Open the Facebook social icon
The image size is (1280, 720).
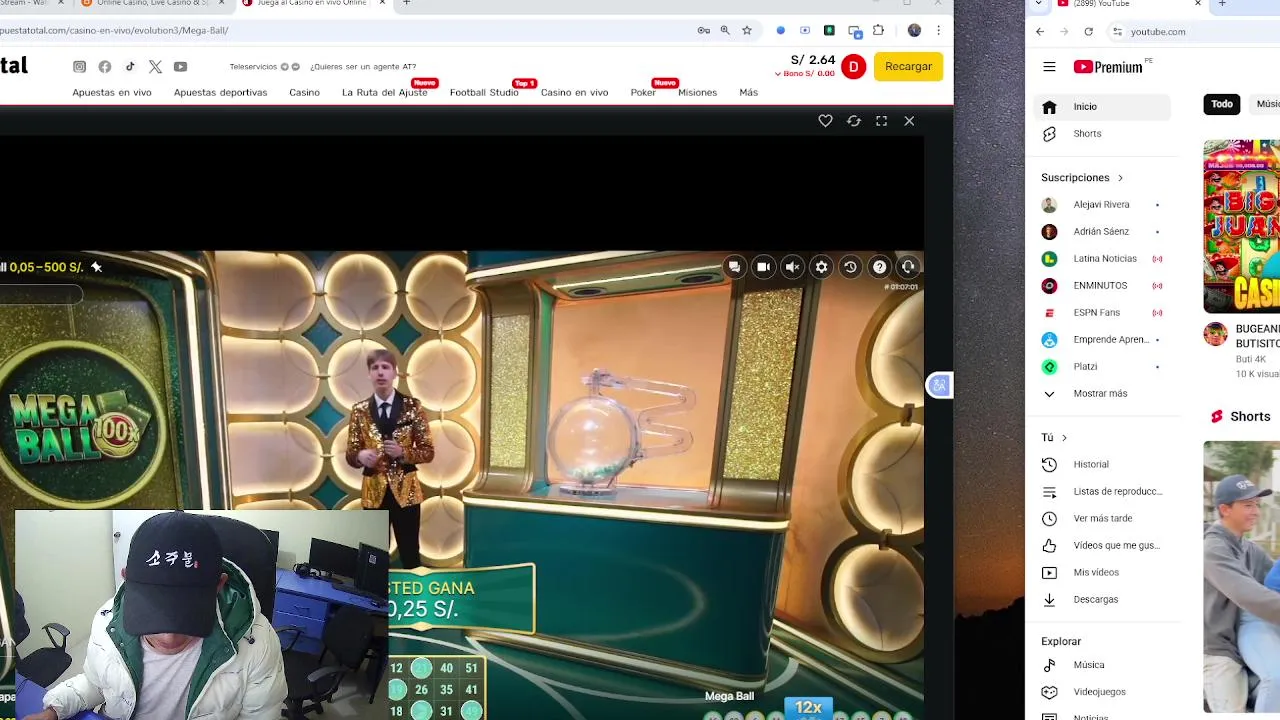click(x=105, y=67)
